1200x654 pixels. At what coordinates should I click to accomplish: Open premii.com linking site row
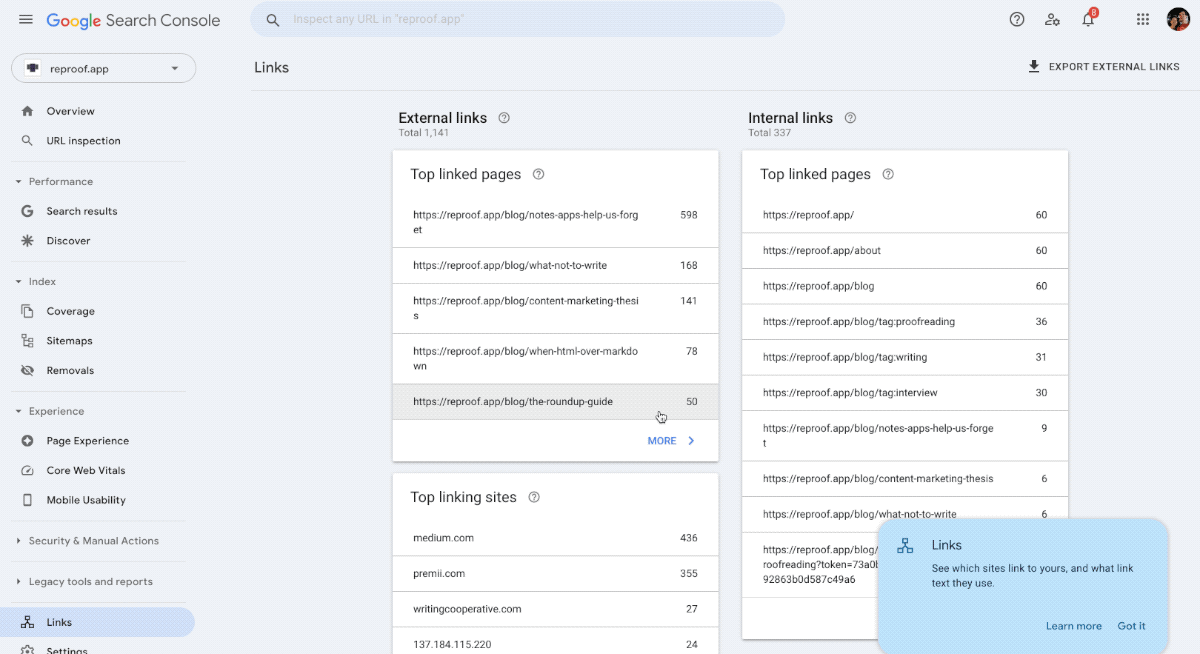555,574
